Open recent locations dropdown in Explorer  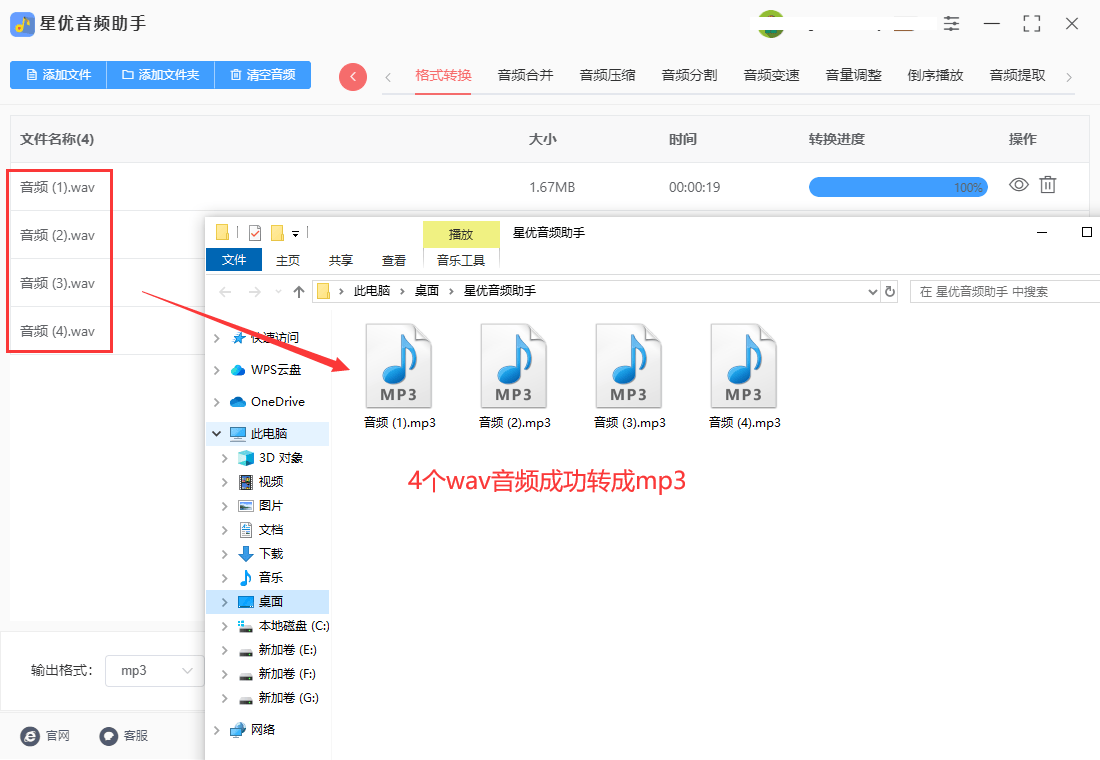point(279,291)
